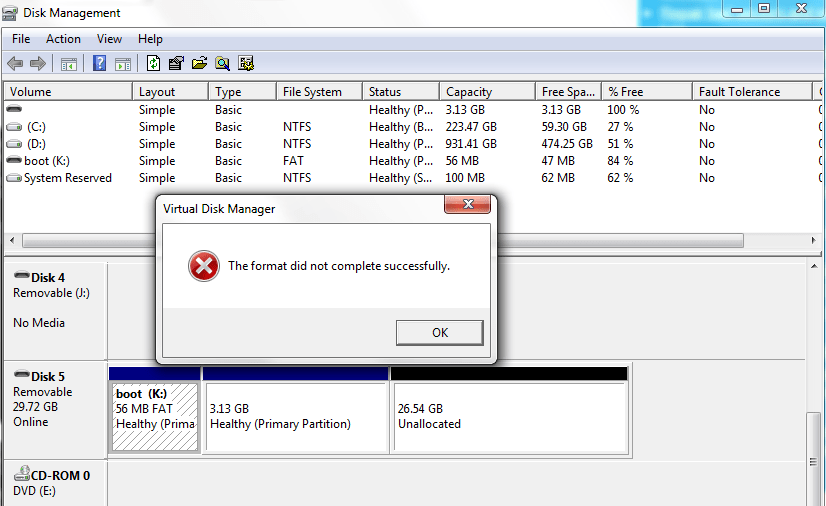Click the volume list horizontal scrollbar thumb
Screen dimensions: 826x506
coord(382,241)
